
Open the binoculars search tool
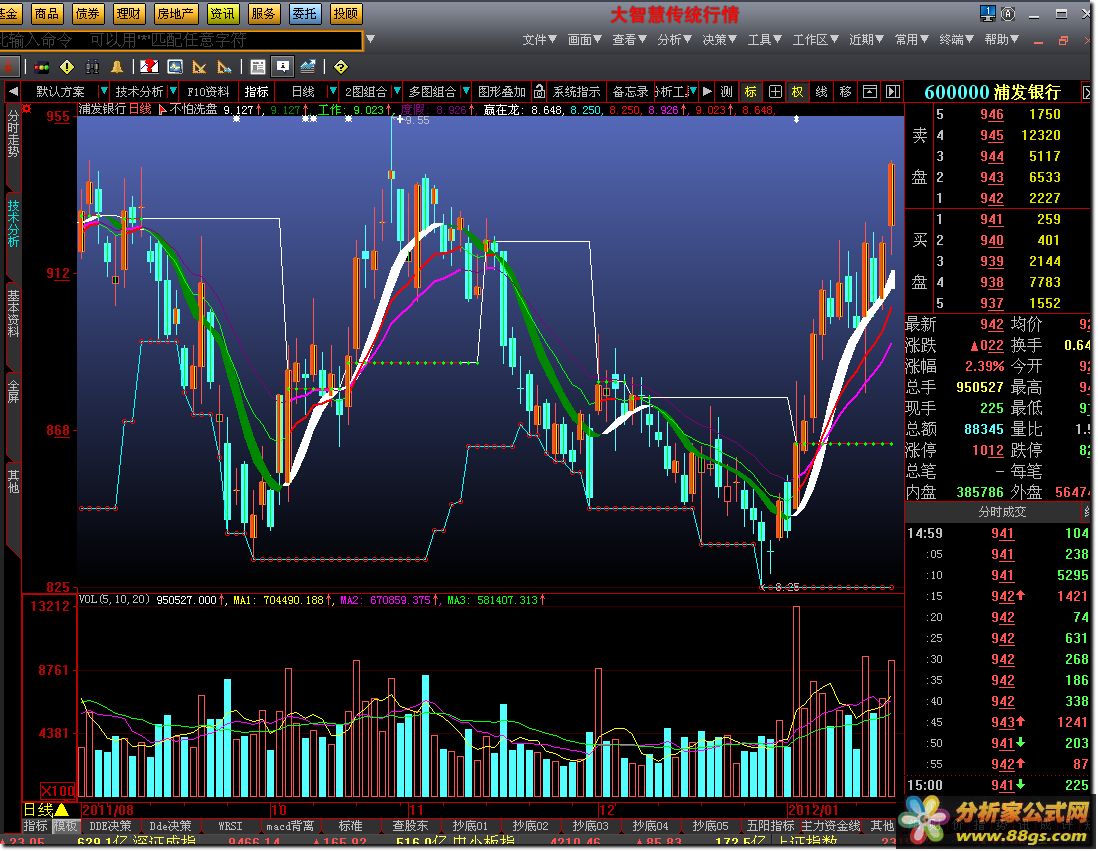[x=92, y=67]
